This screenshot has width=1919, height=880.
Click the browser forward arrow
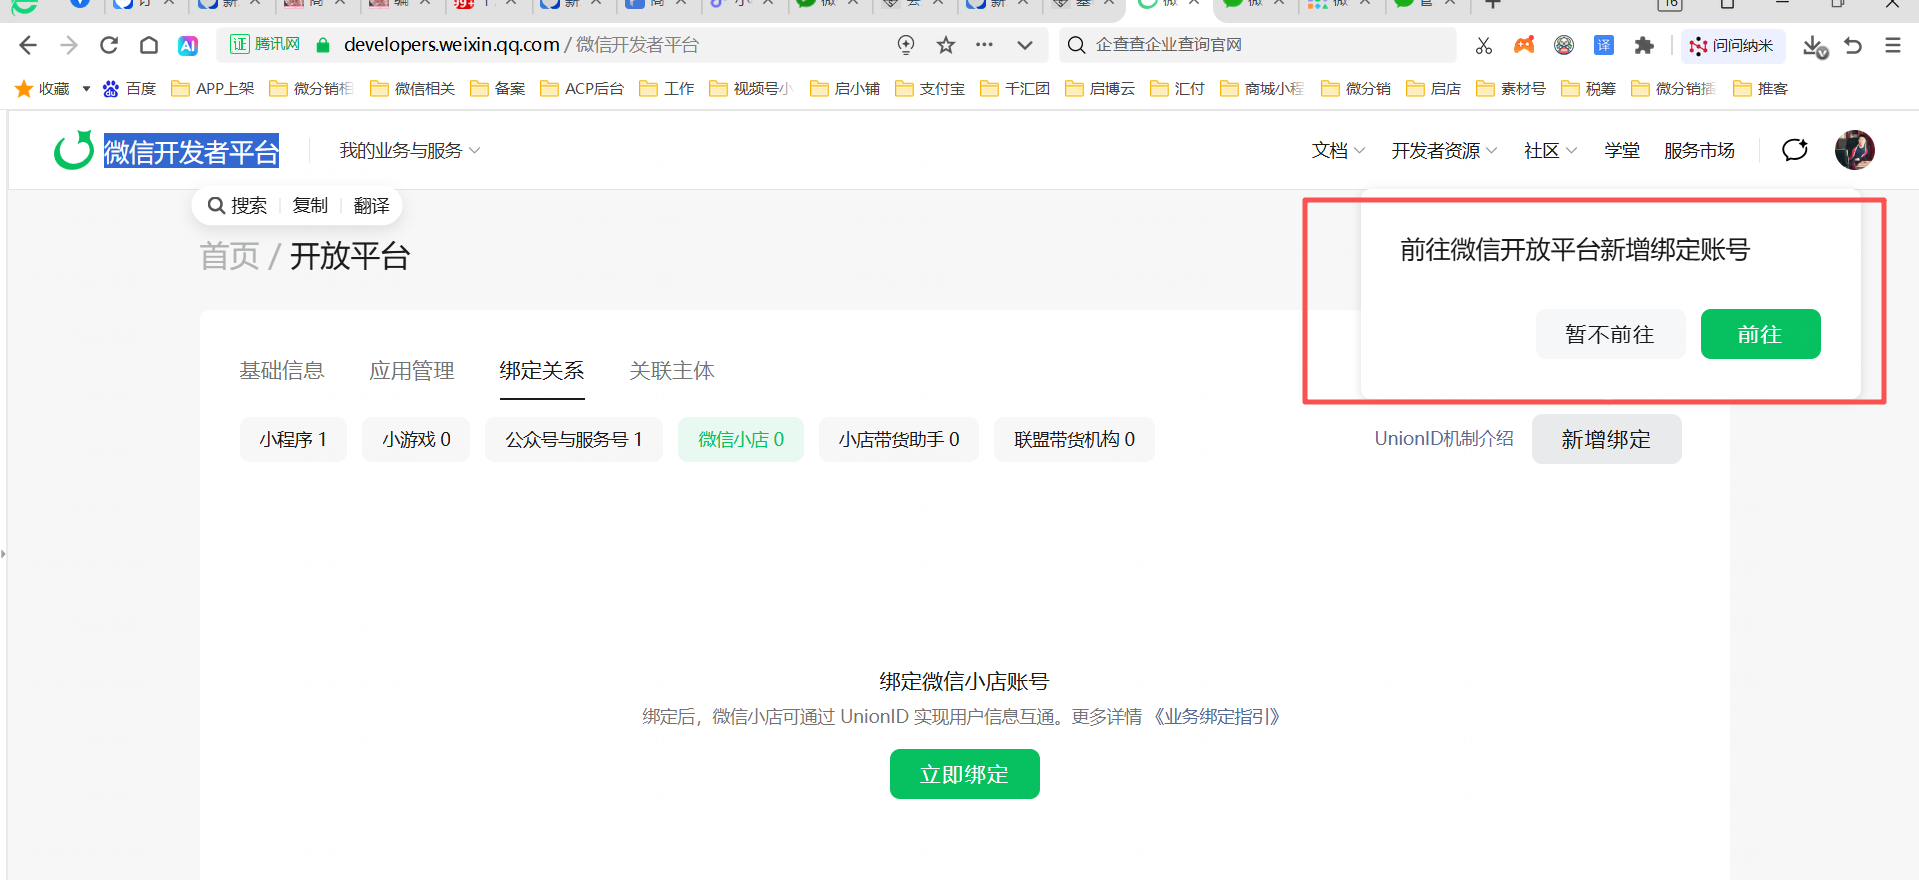[69, 45]
